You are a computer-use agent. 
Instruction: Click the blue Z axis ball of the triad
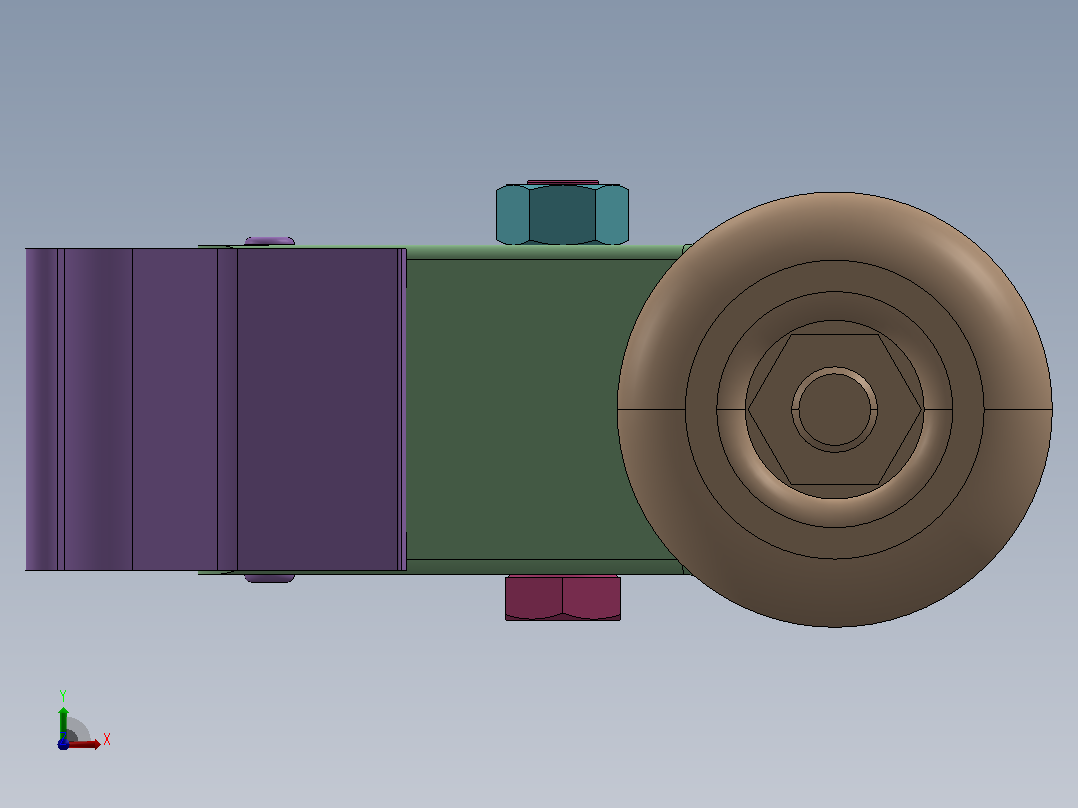click(x=63, y=744)
